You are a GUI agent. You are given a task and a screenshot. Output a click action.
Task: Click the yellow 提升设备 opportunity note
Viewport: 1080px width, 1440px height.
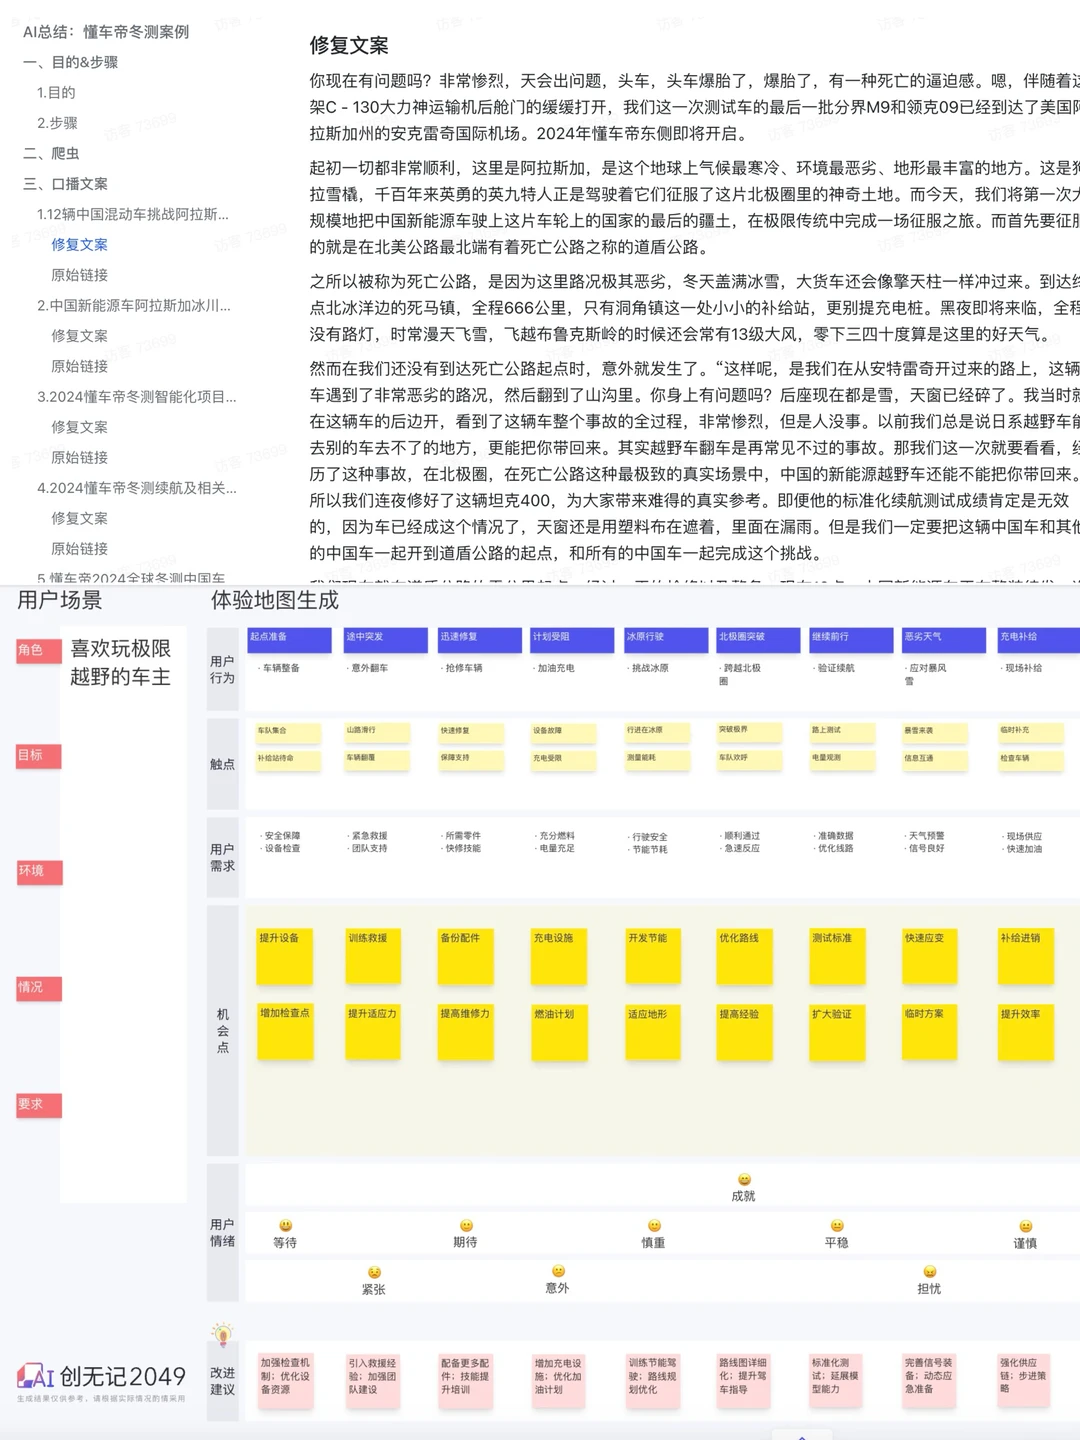285,956
